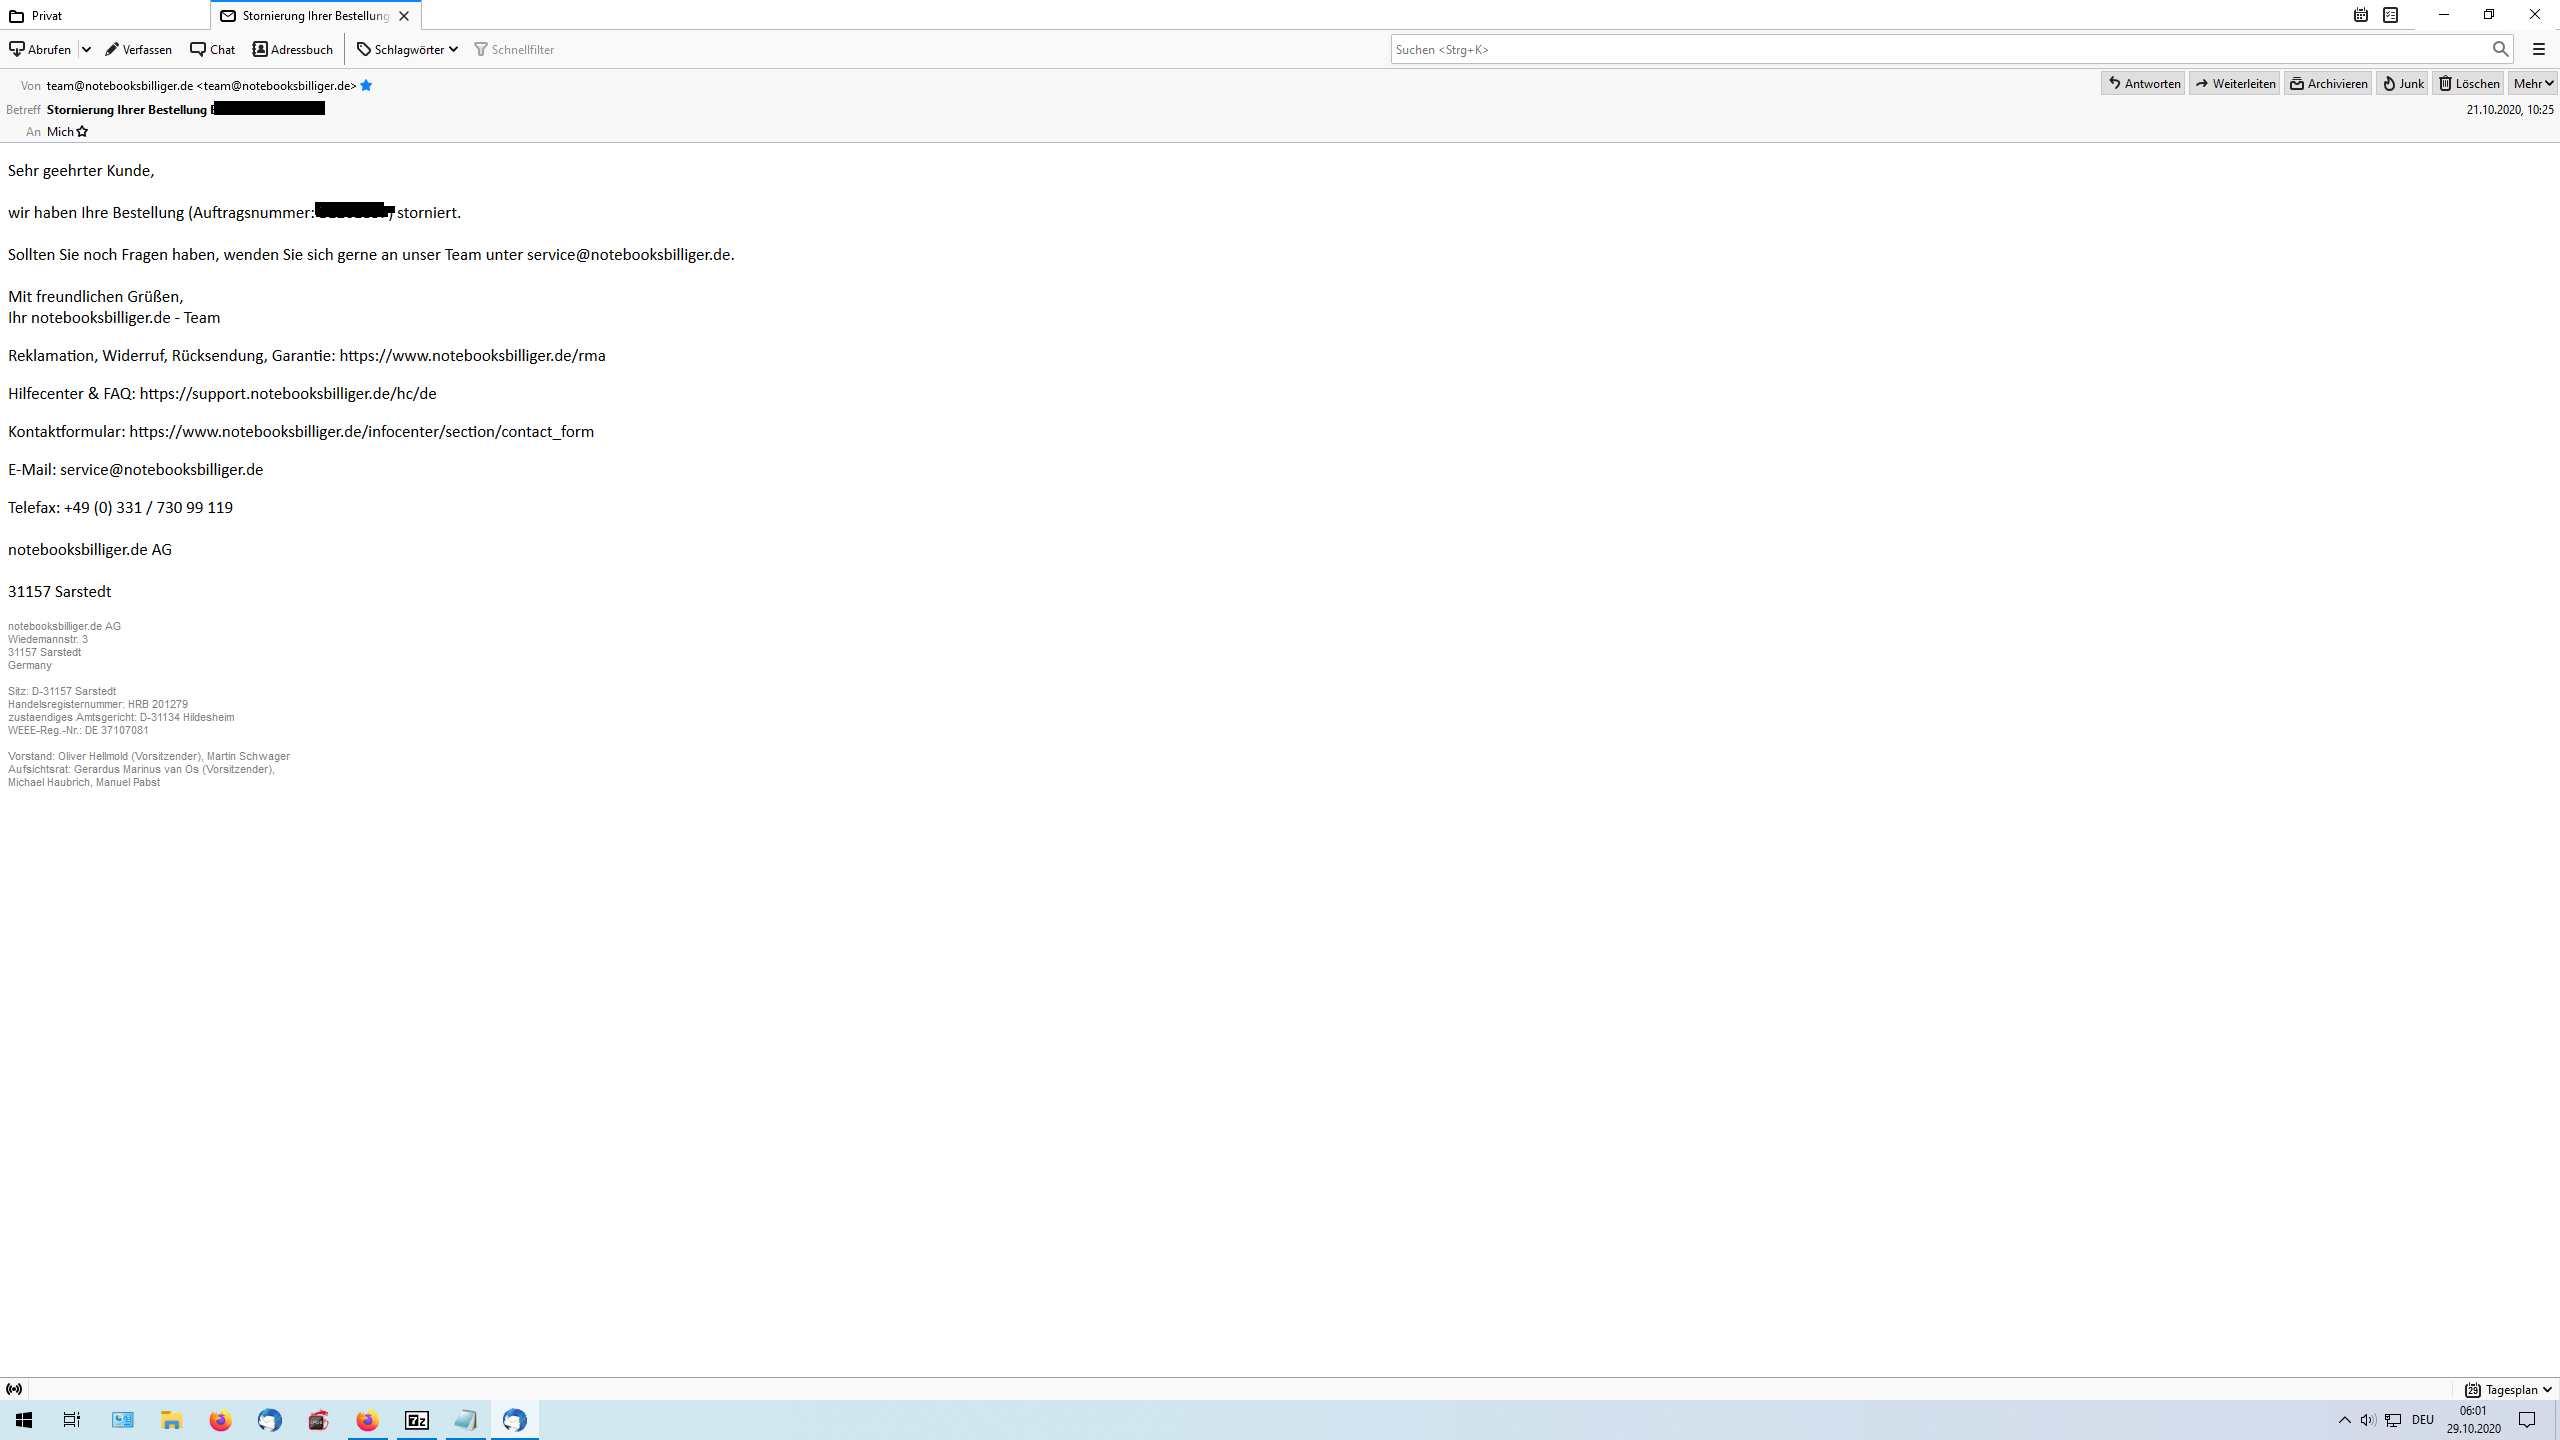
Task: Click the Archivieren archive button
Action: click(2327, 83)
